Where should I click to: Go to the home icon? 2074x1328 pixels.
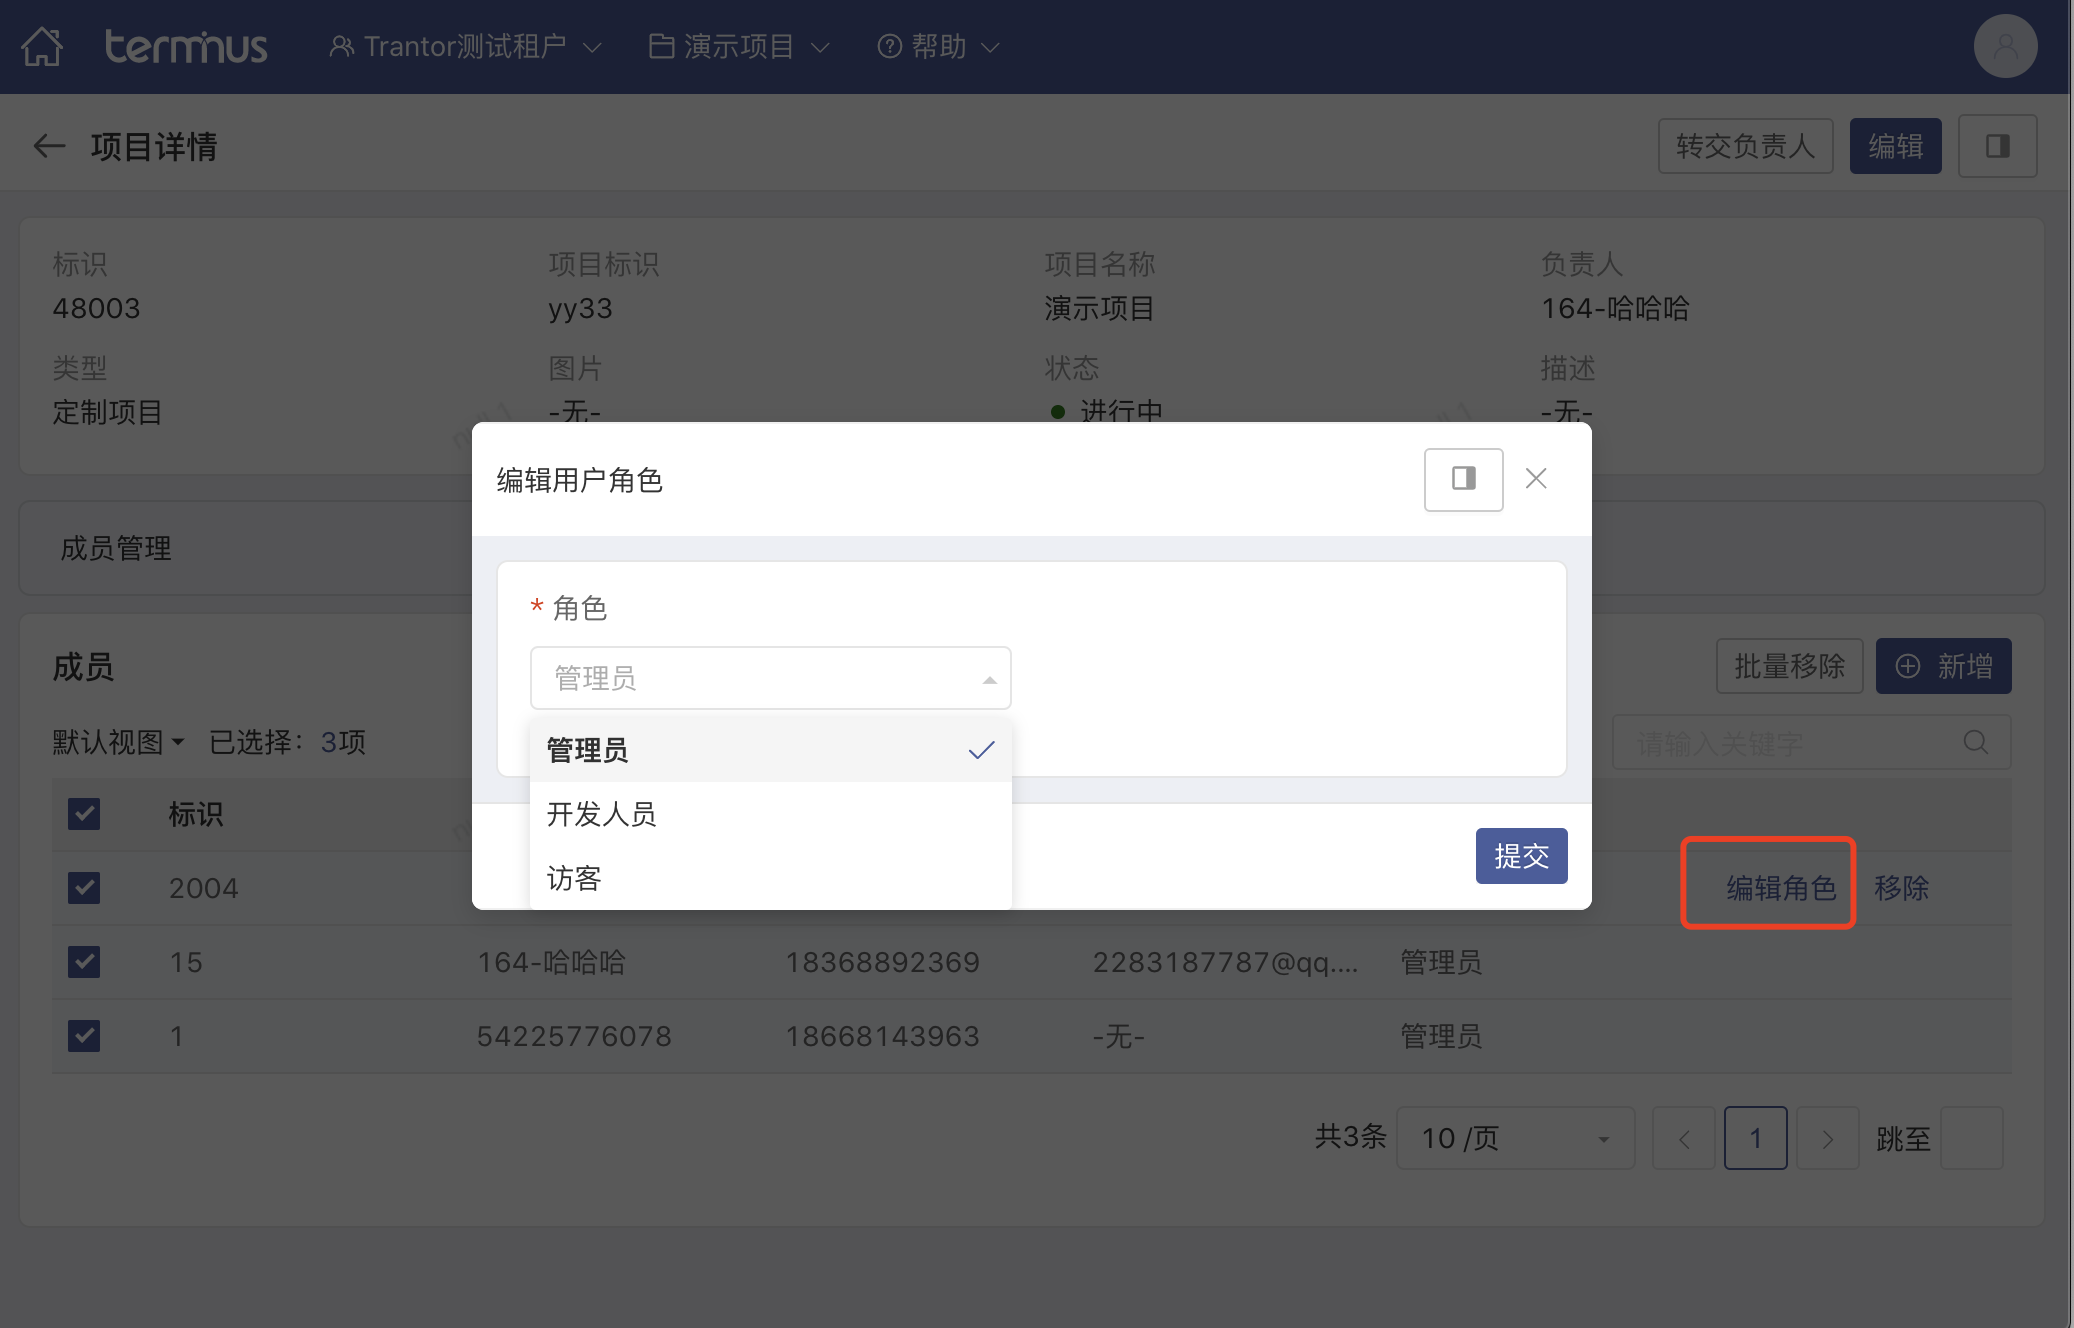(42, 46)
